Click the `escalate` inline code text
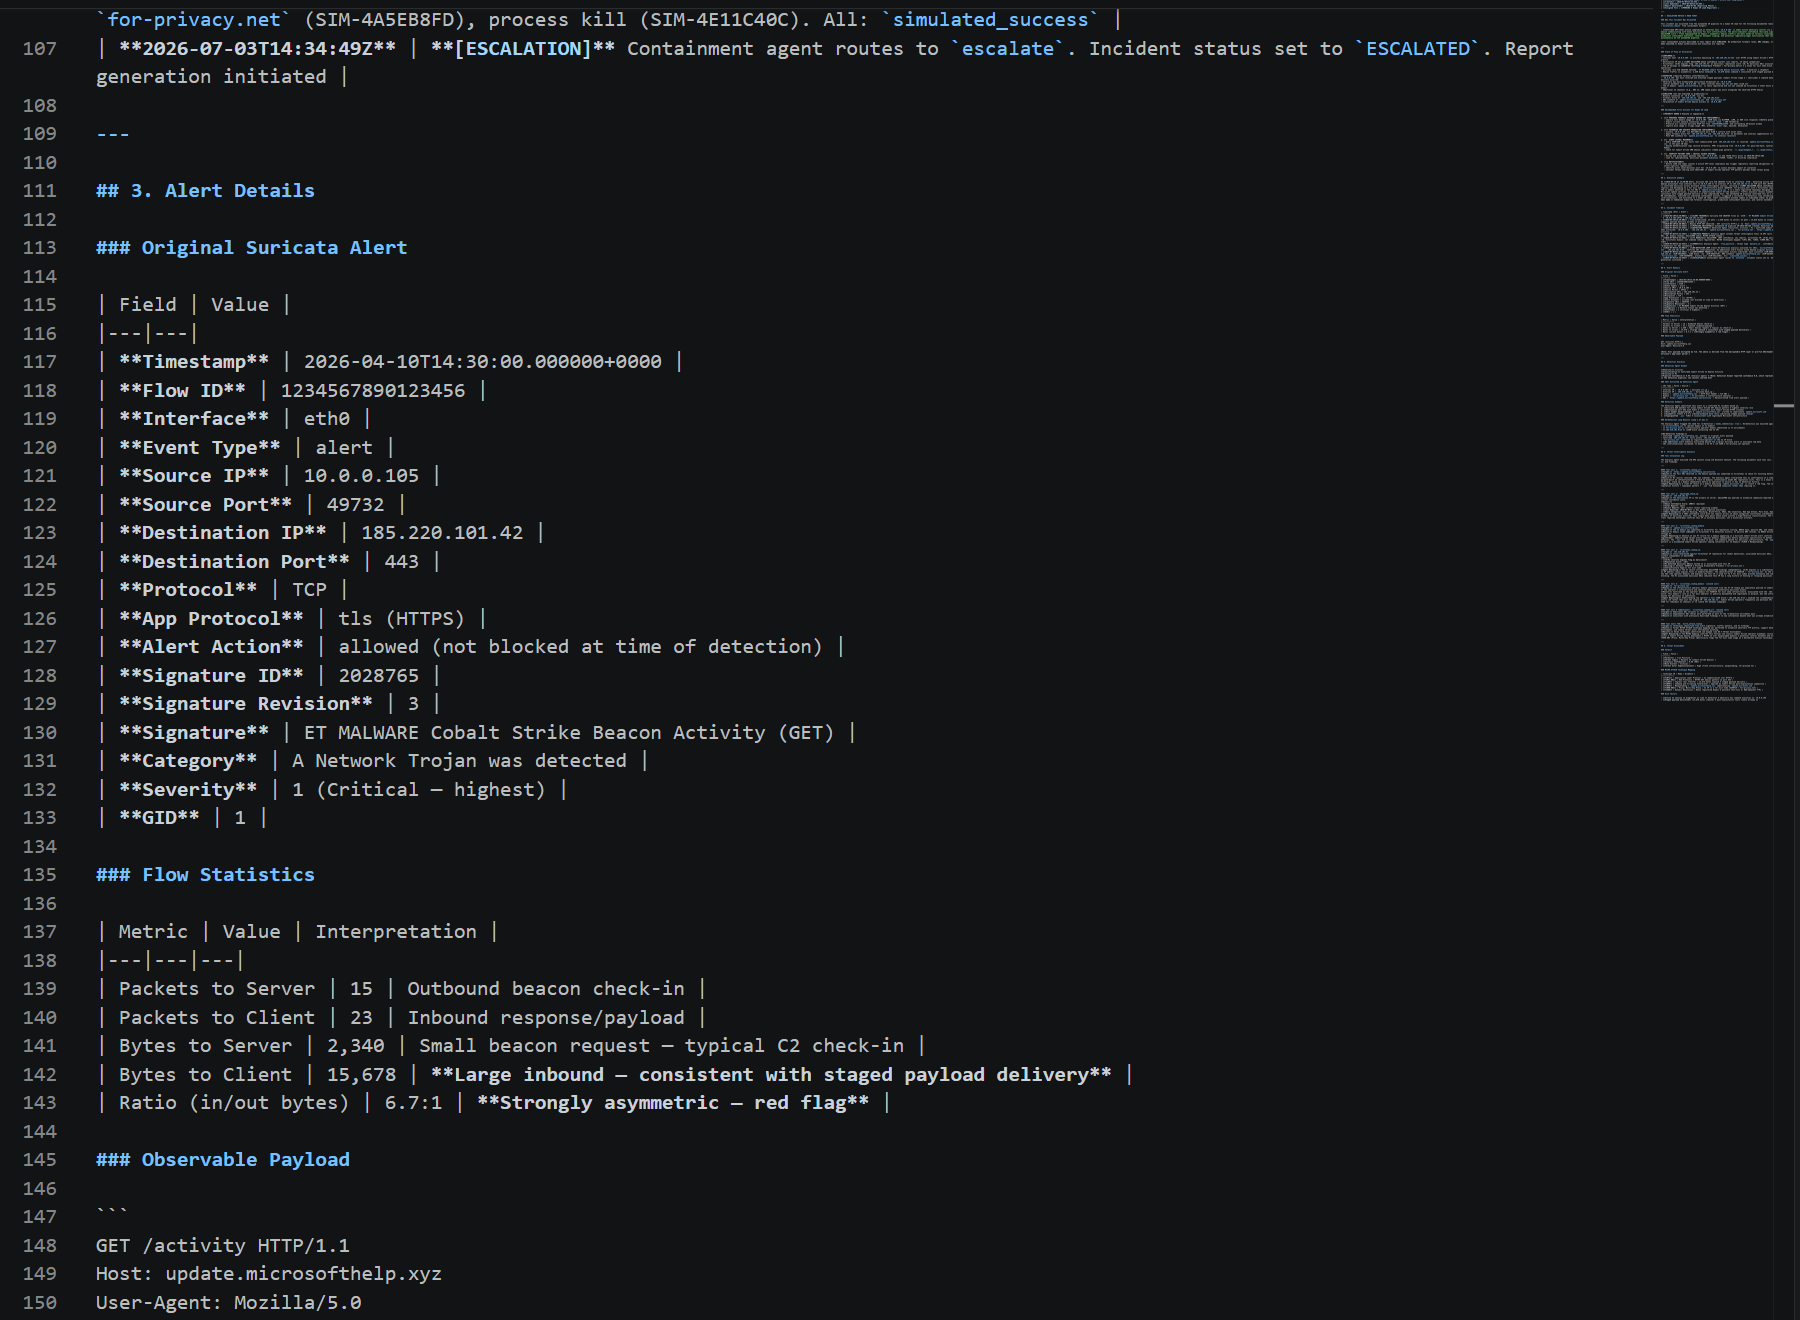This screenshot has width=1800, height=1320. pyautogui.click(x=1007, y=49)
